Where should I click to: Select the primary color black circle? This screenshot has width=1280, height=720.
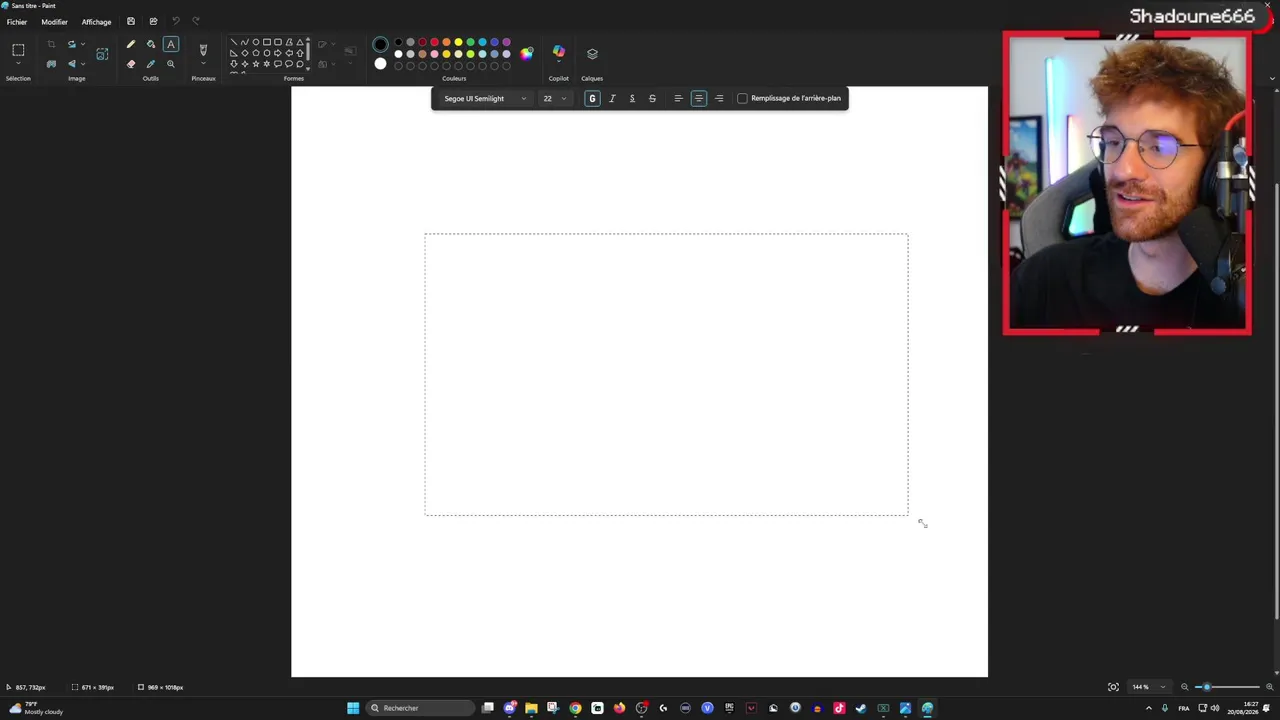point(380,45)
